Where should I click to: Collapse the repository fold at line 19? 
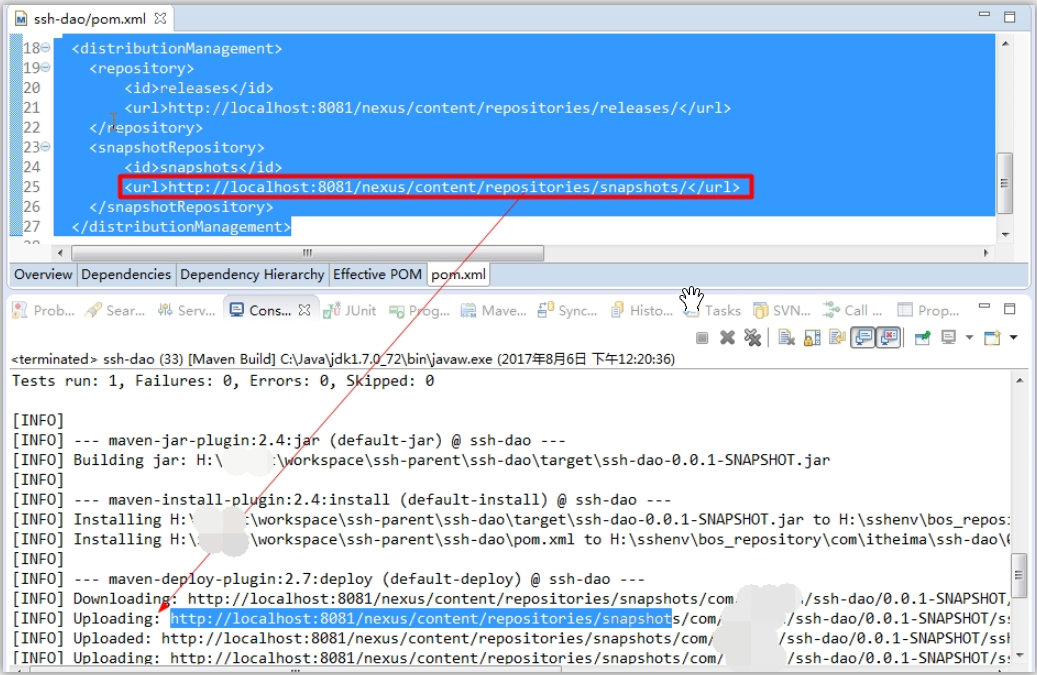[x=46, y=67]
